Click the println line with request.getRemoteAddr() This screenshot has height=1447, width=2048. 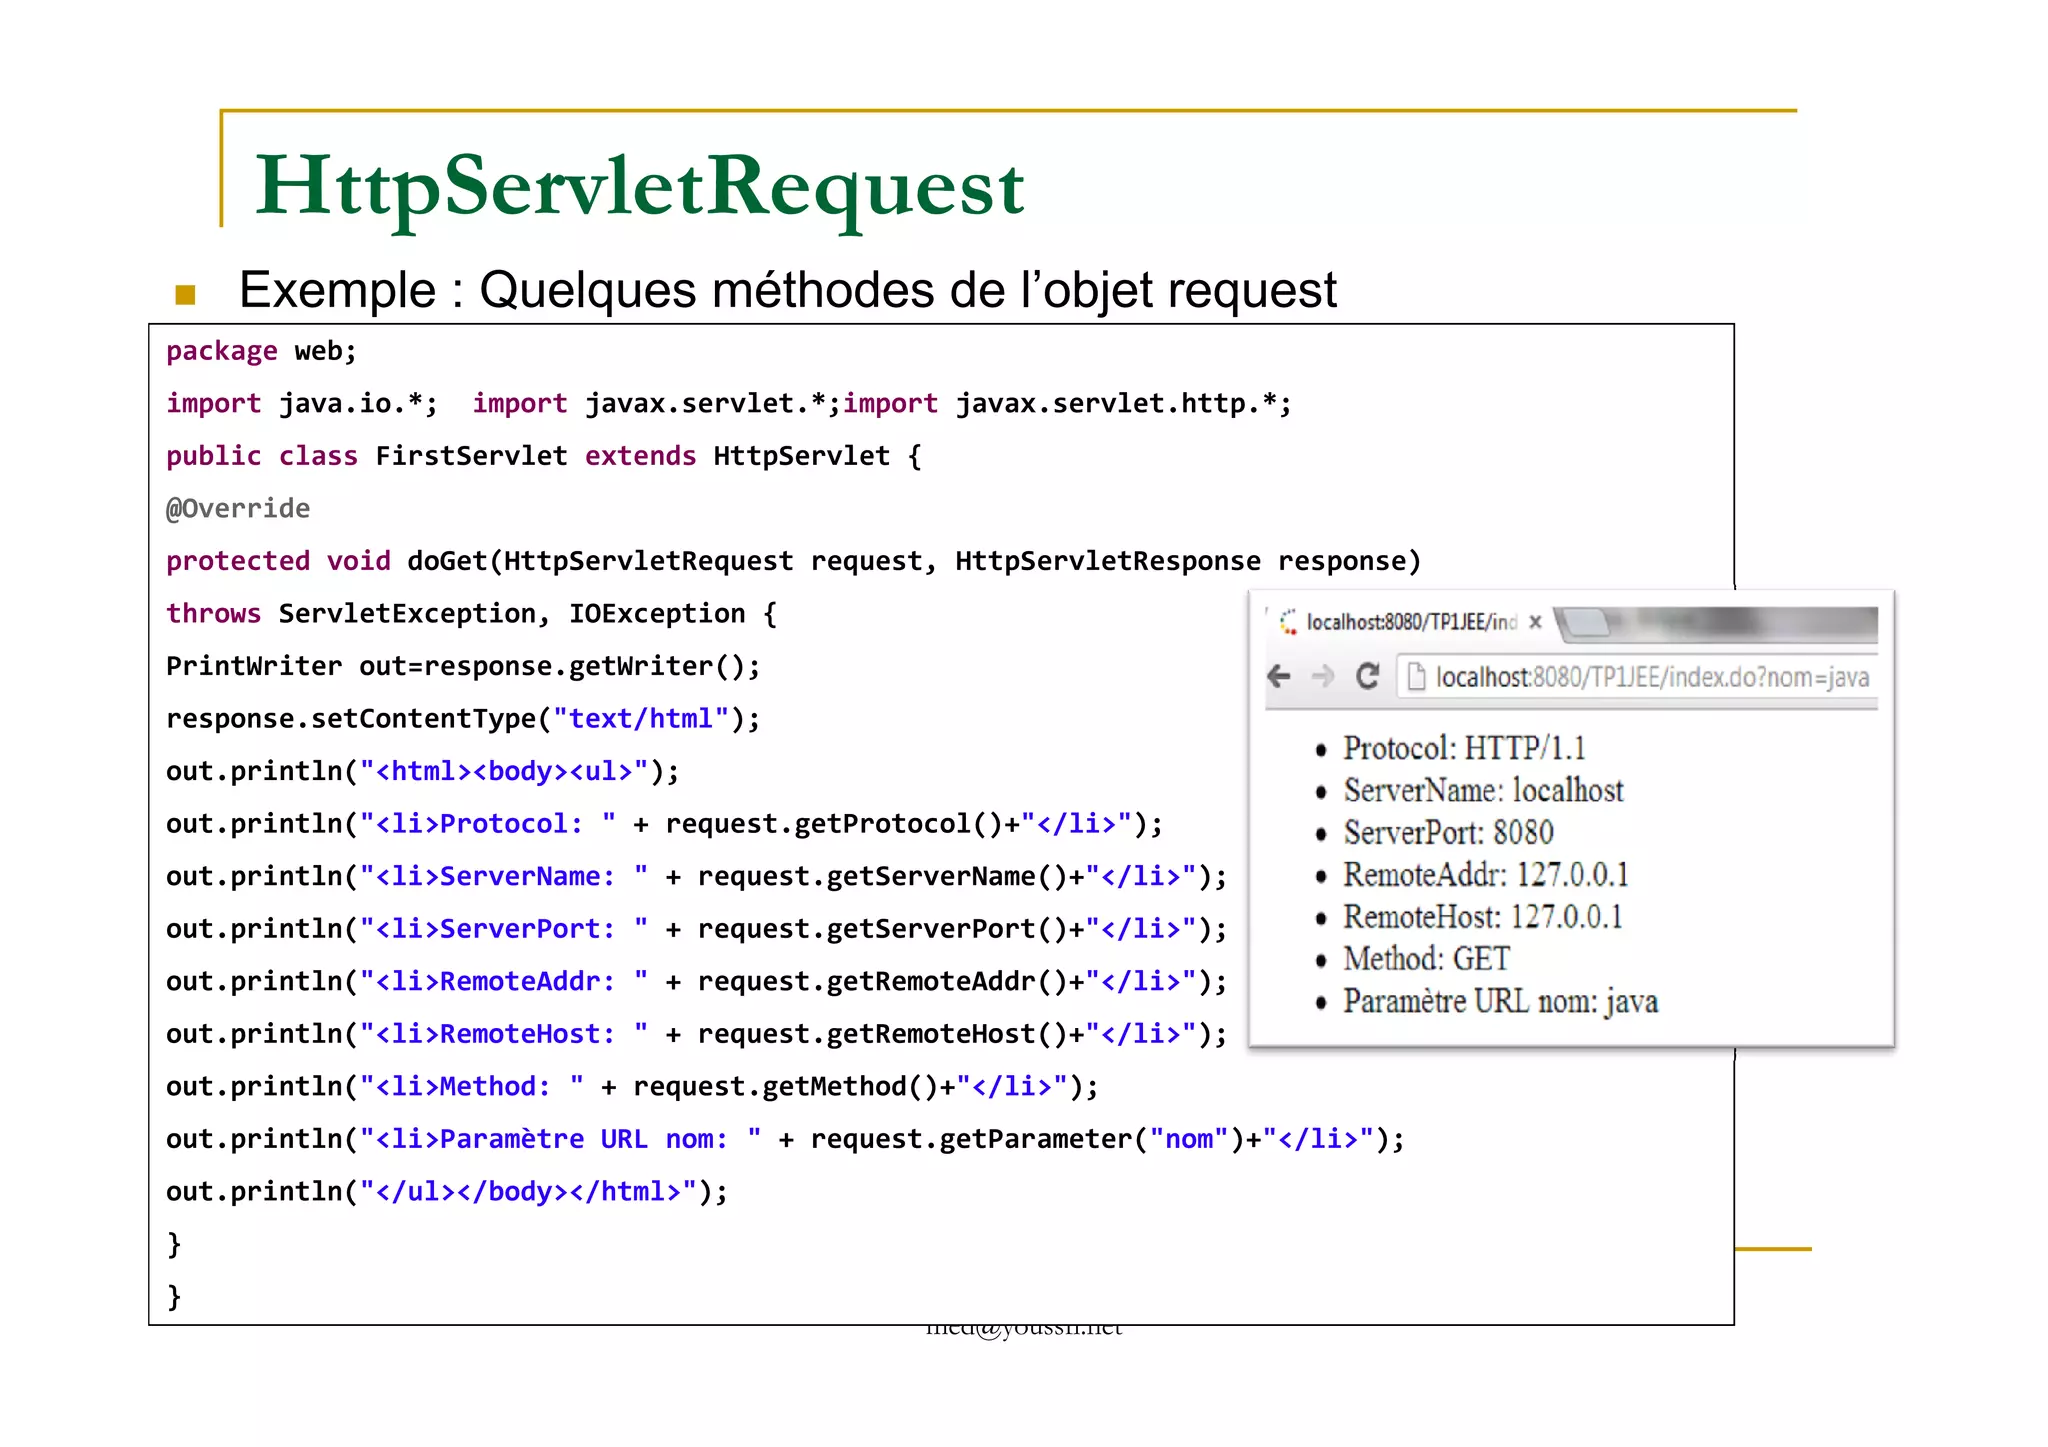[697, 981]
